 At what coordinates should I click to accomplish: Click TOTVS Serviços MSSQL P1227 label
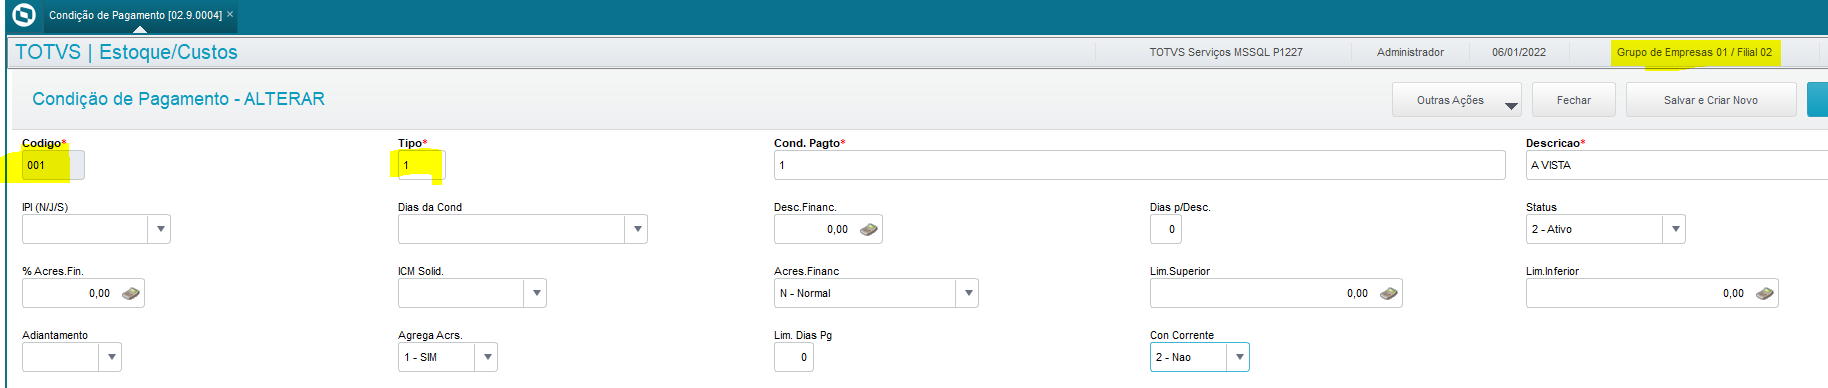[1226, 52]
